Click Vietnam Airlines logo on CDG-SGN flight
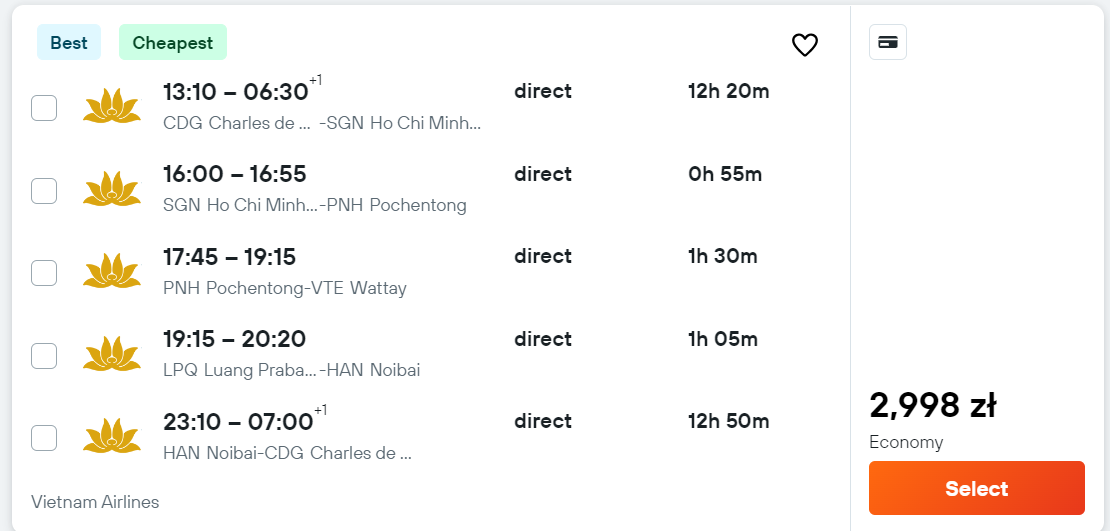This screenshot has width=1110, height=531. coord(112,106)
